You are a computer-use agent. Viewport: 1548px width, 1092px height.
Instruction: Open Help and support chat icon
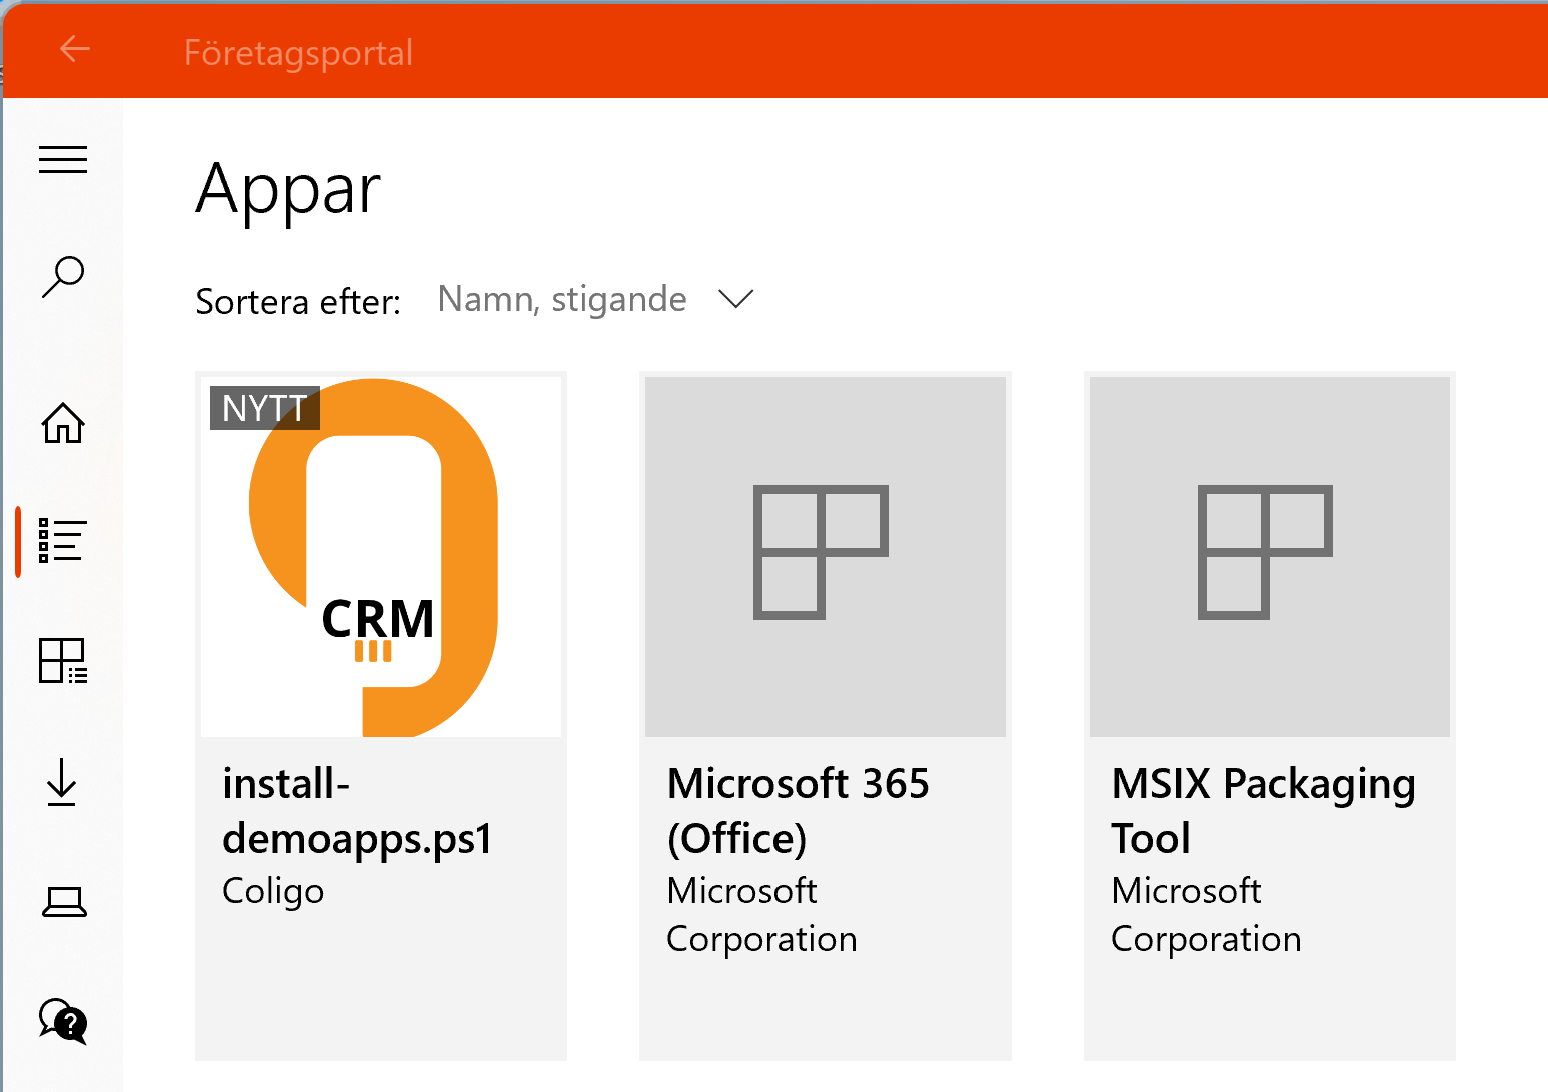tap(63, 1021)
